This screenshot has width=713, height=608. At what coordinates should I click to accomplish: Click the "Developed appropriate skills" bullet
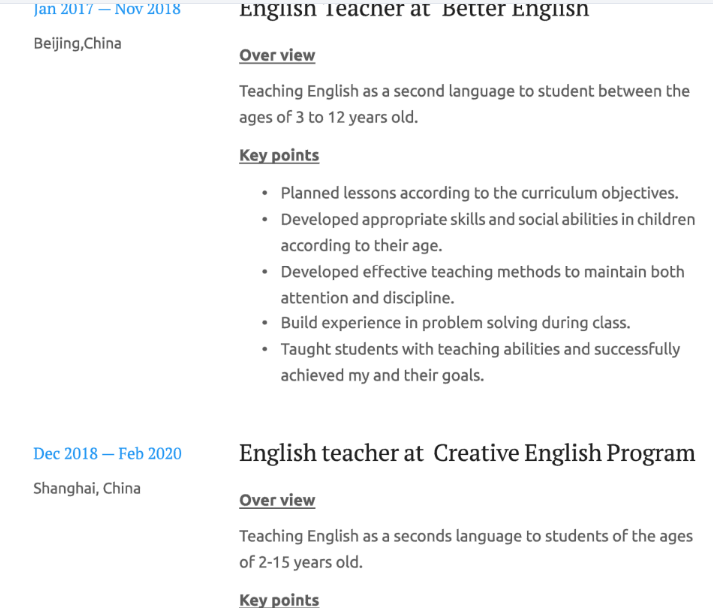point(487,219)
